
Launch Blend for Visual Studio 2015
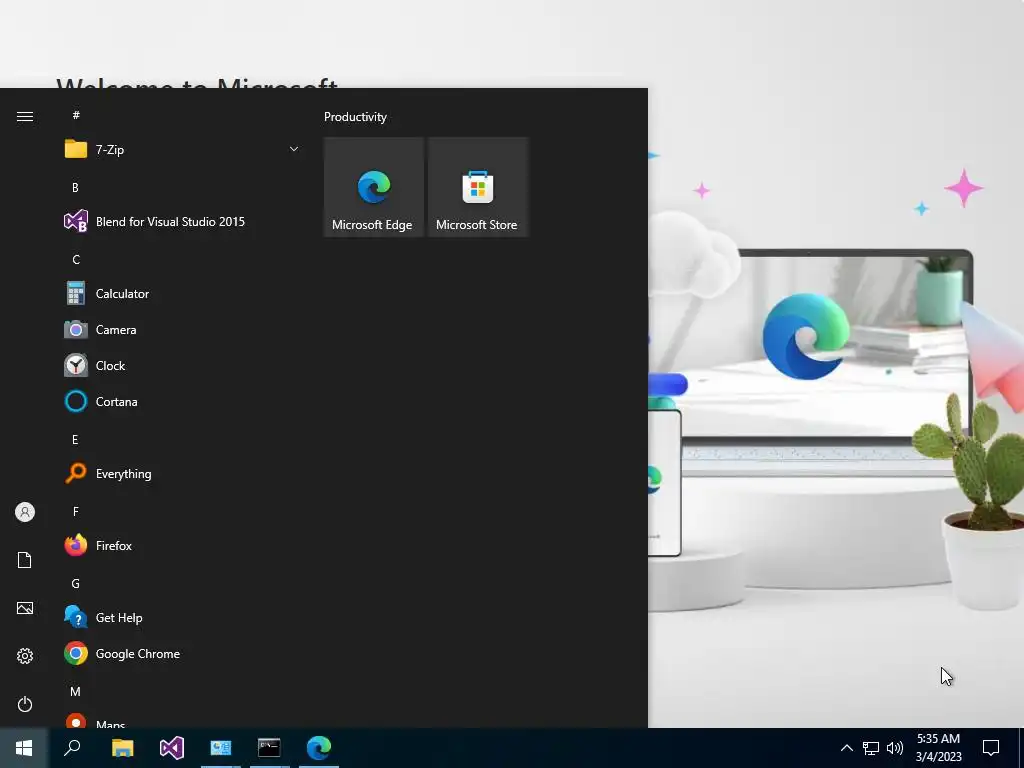[x=182, y=221]
